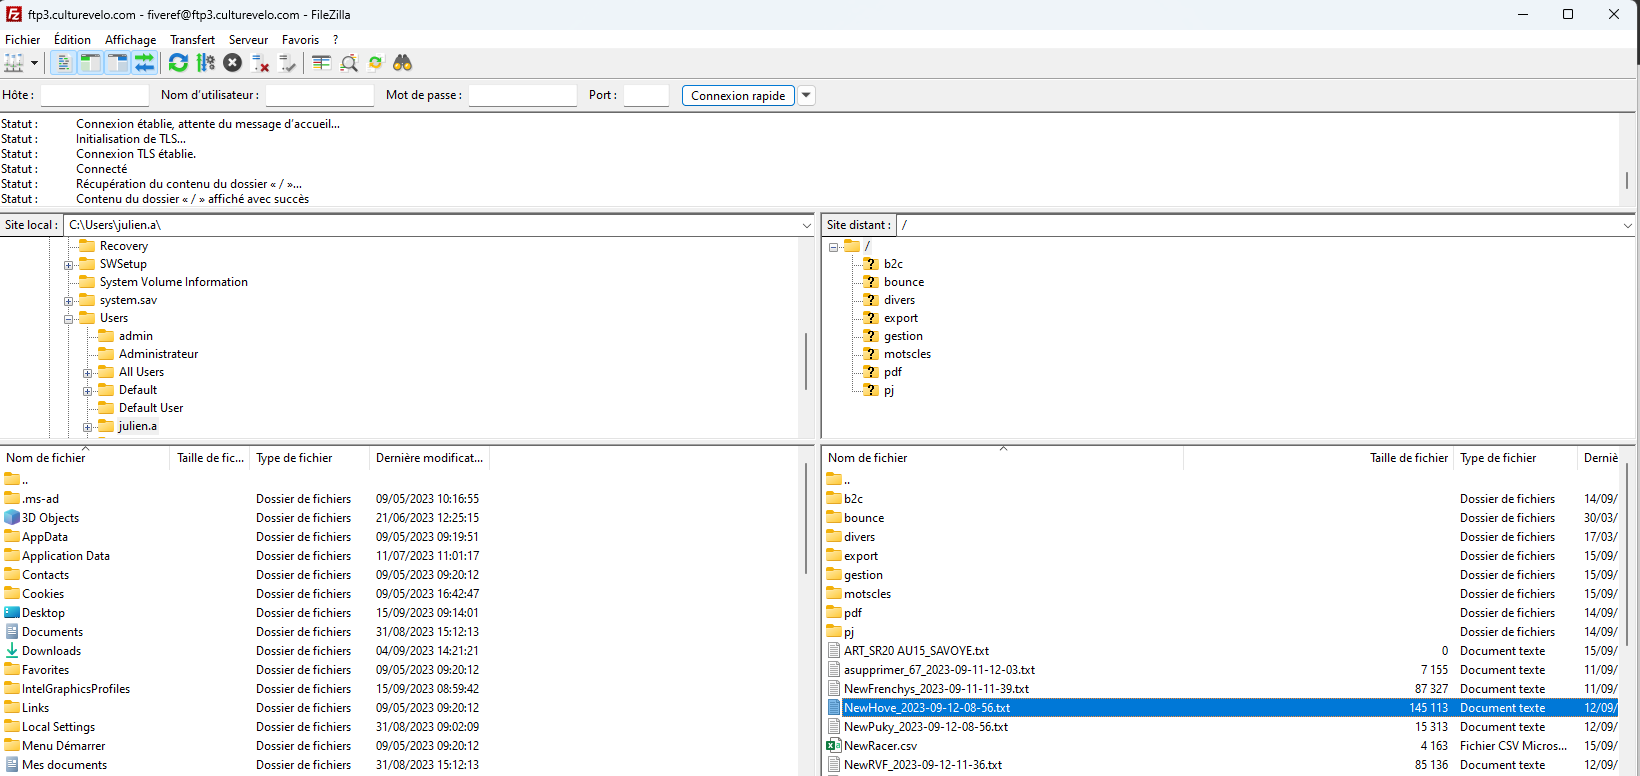
Task: Select the ART_SR20 AU15_SAVOYE.txt file icon
Action: [x=834, y=651]
